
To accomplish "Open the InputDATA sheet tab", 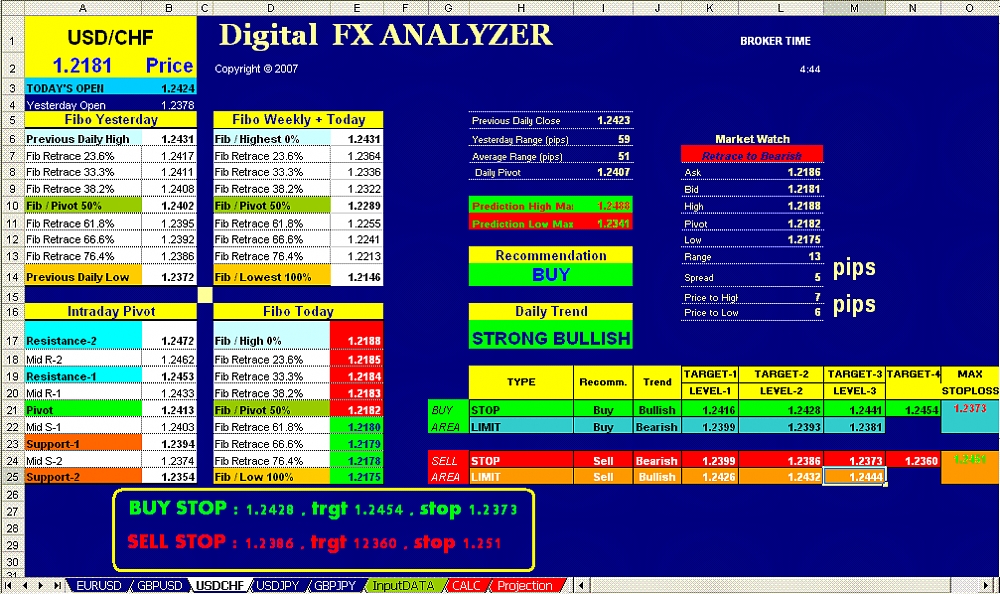I will click(x=403, y=585).
